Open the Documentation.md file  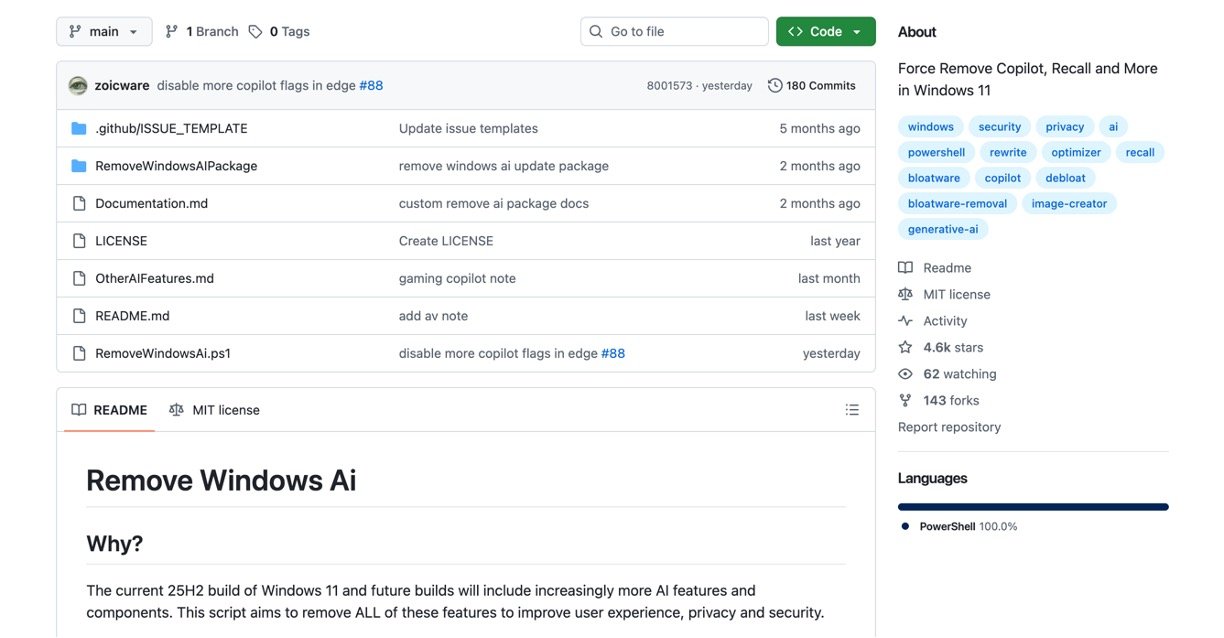click(x=151, y=203)
